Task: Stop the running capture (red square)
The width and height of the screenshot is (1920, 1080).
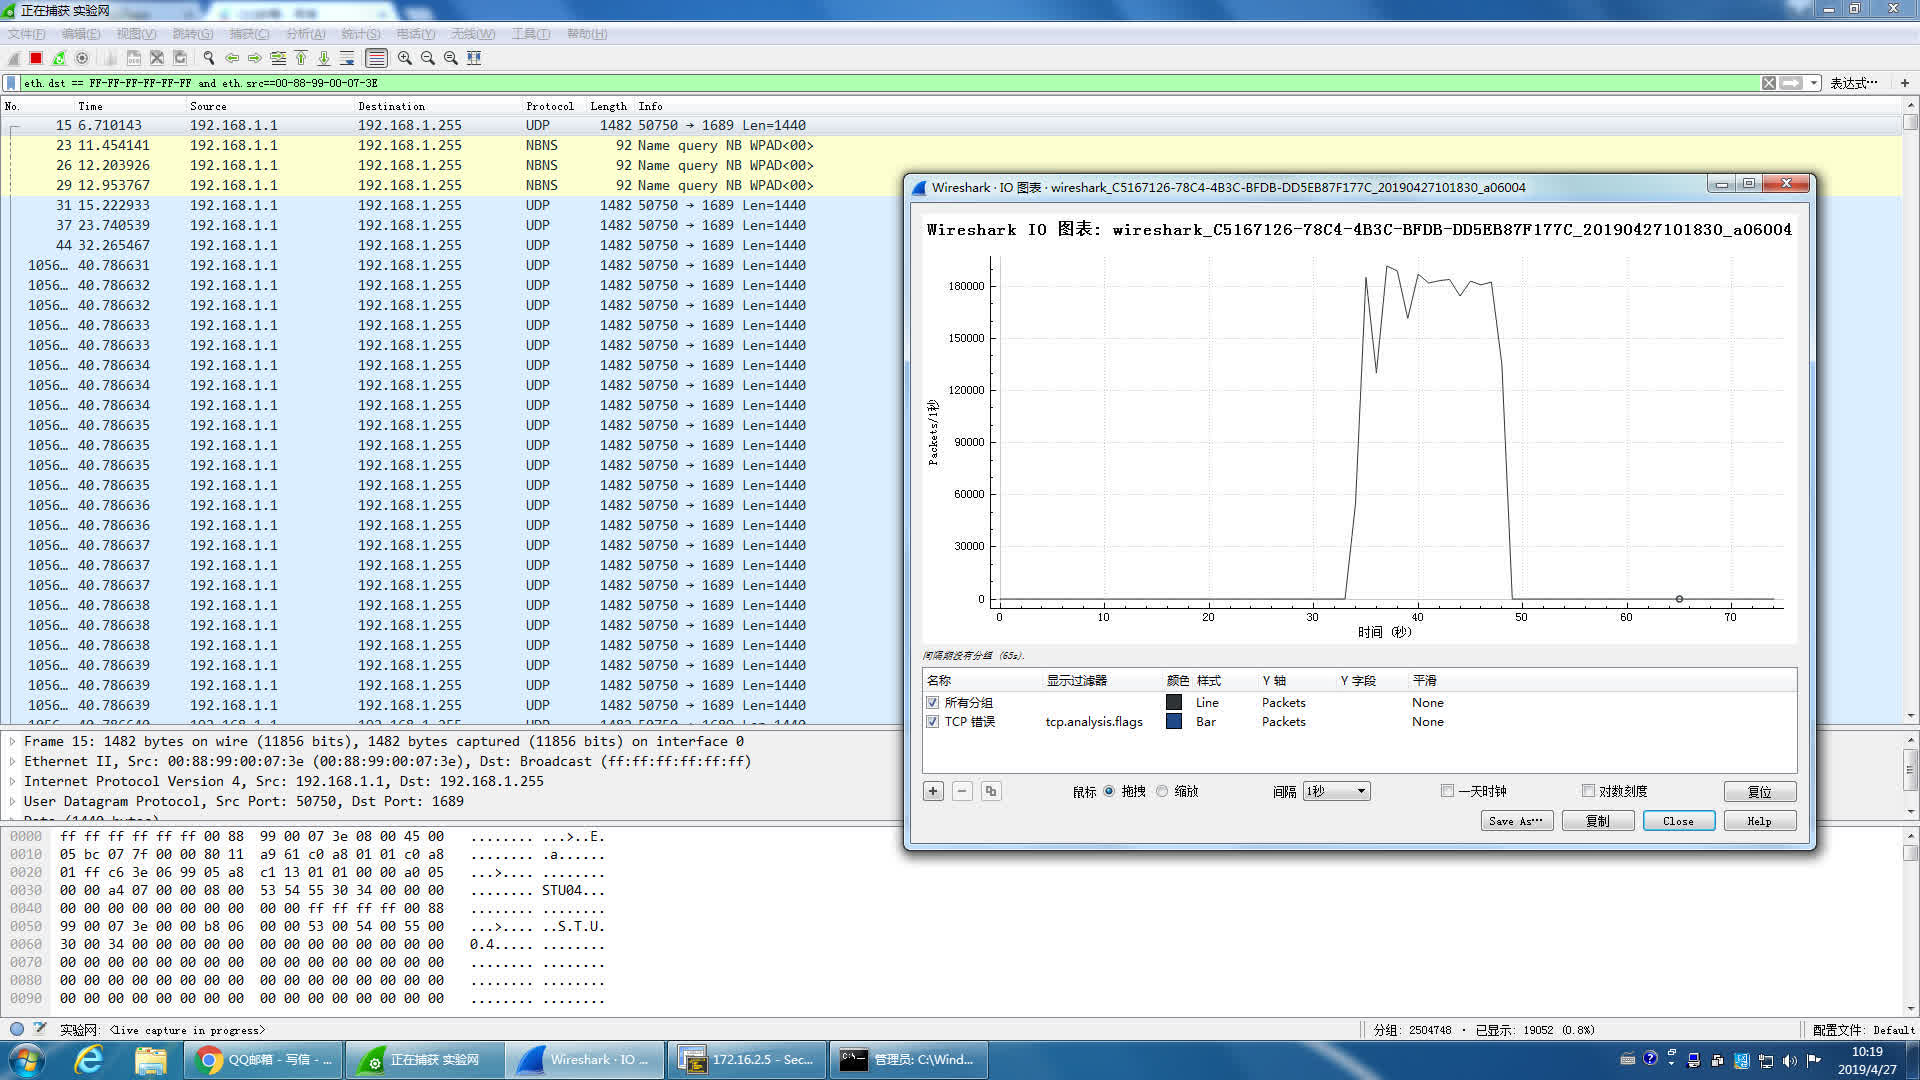Action: tap(36, 58)
